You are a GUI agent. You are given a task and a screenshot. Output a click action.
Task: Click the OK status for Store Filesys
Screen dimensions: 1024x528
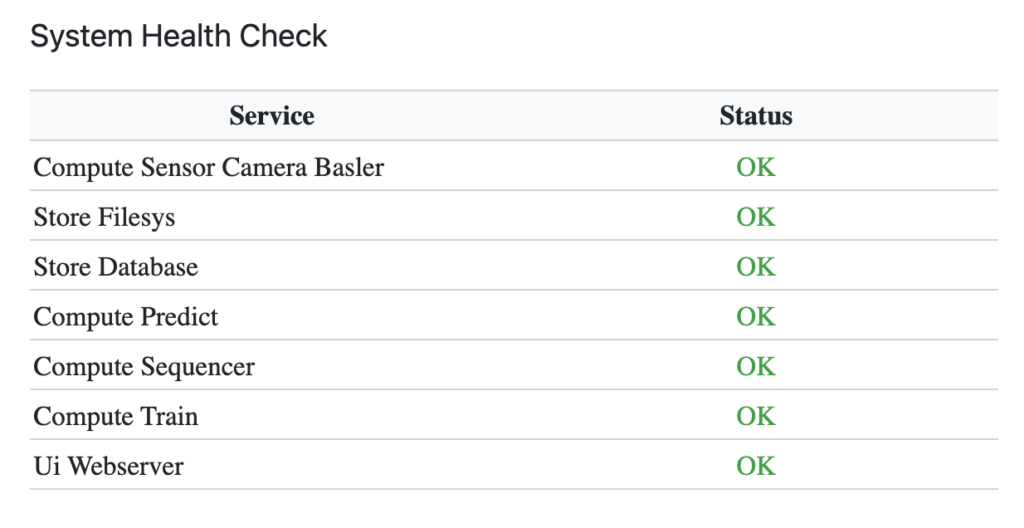pyautogui.click(x=755, y=217)
